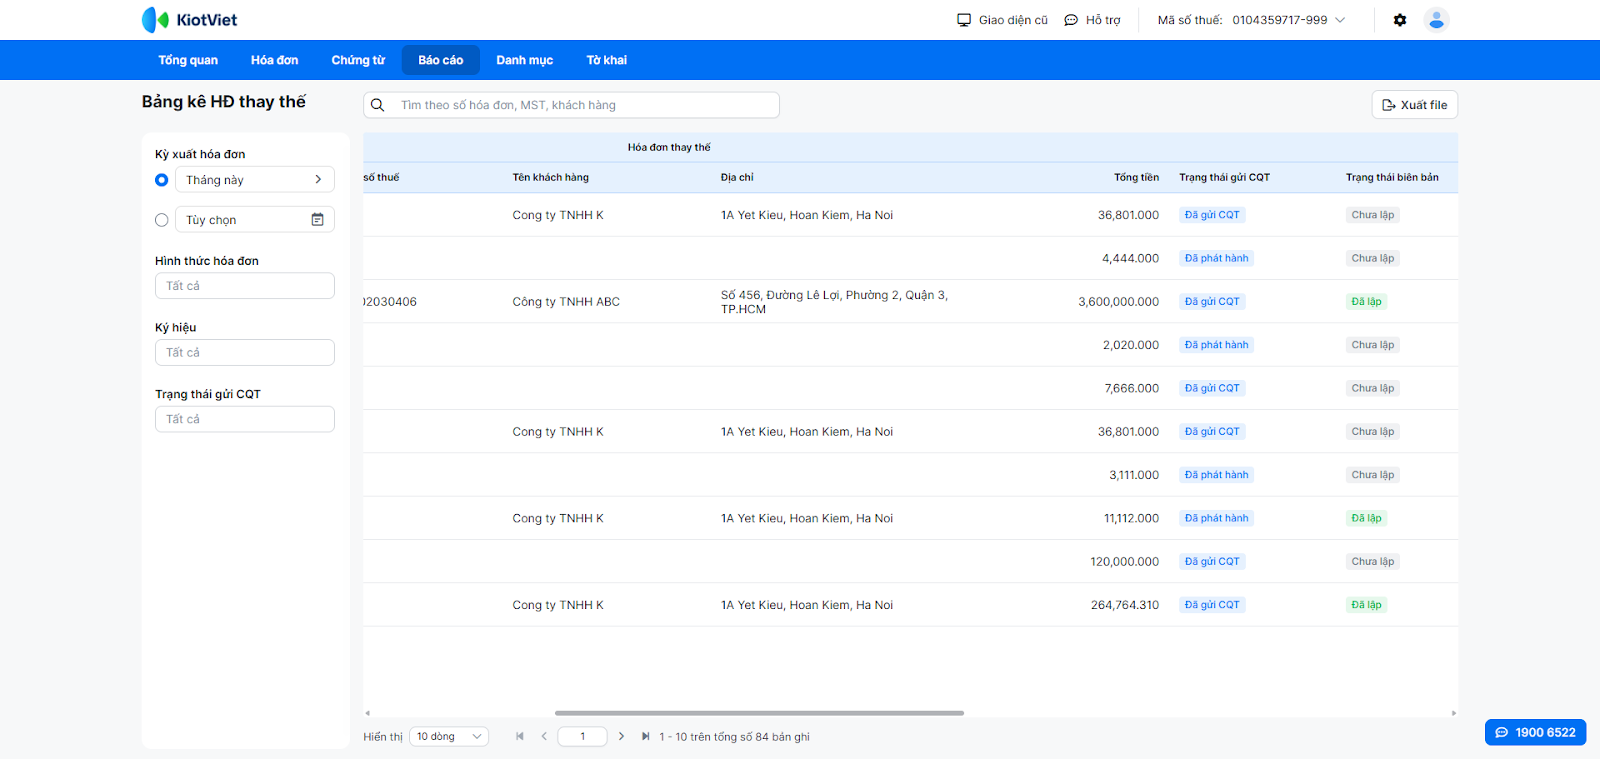Click the KiotViet logo icon
Screen dimensions: 1600x759
155,20
